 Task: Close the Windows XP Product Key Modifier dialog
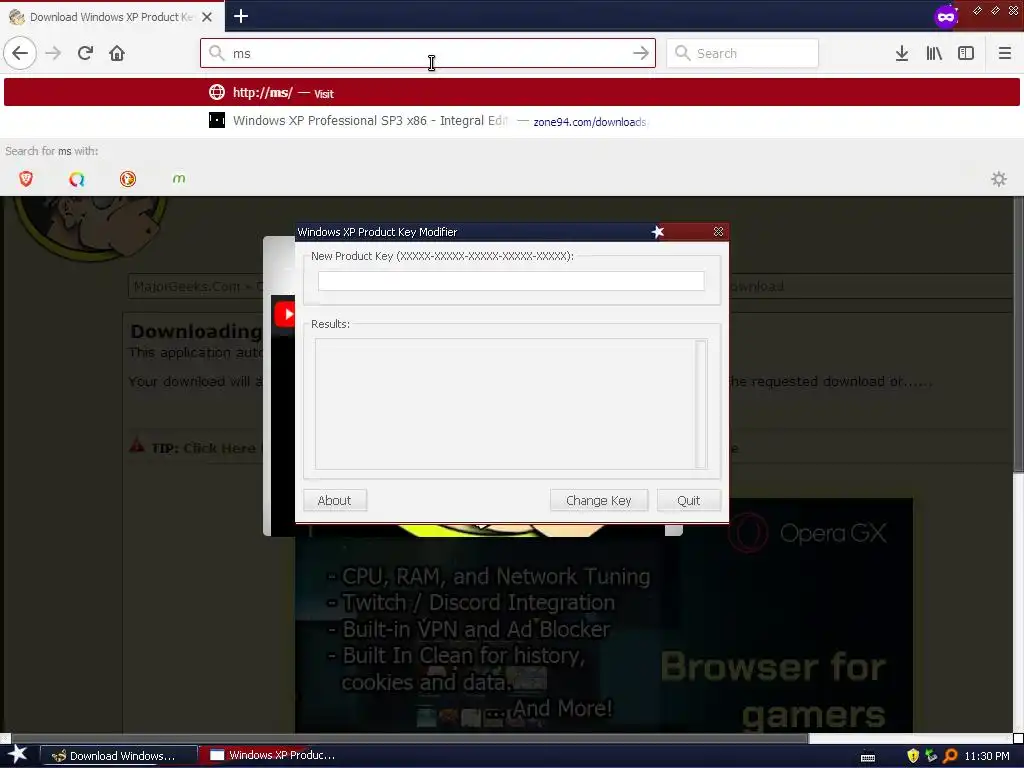point(718,232)
